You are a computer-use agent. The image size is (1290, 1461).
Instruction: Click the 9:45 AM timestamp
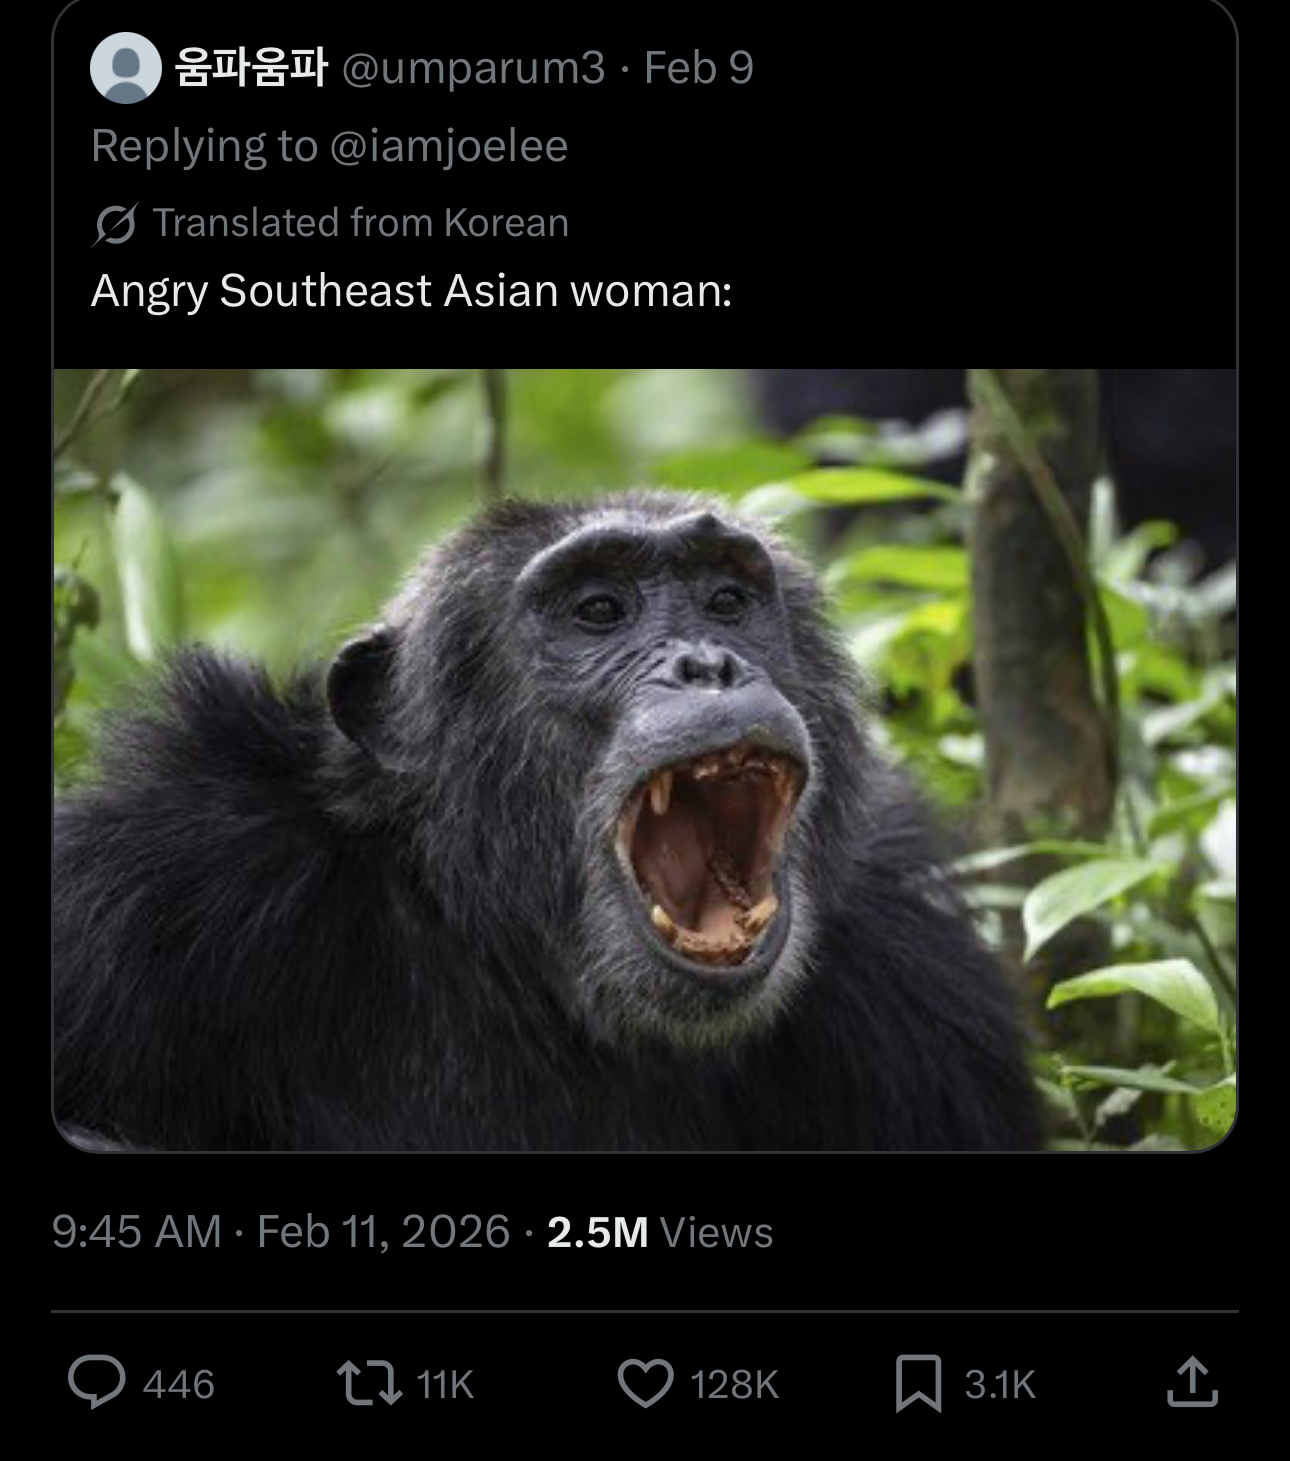click(137, 1232)
